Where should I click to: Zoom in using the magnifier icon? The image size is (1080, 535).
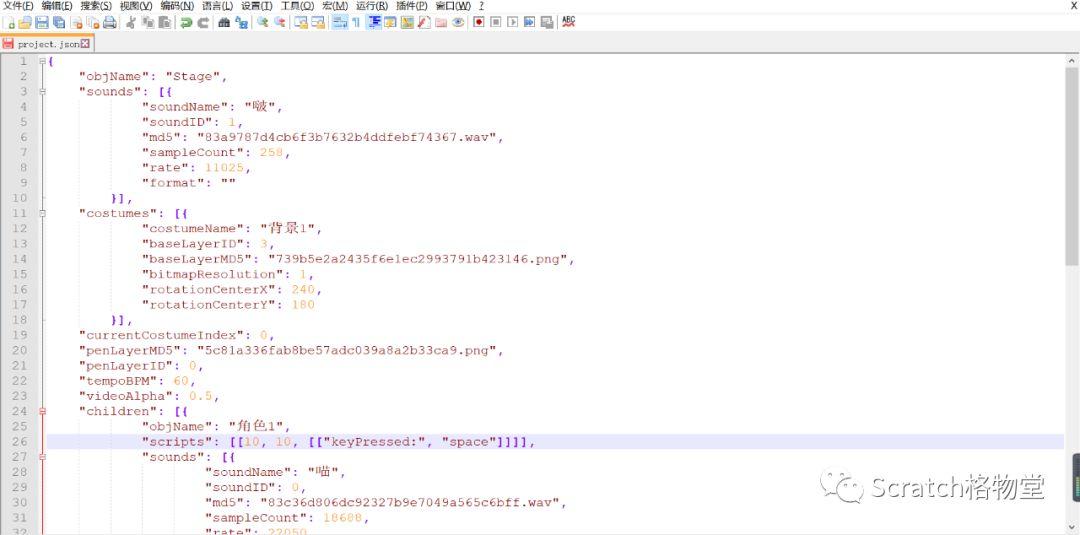(262, 22)
